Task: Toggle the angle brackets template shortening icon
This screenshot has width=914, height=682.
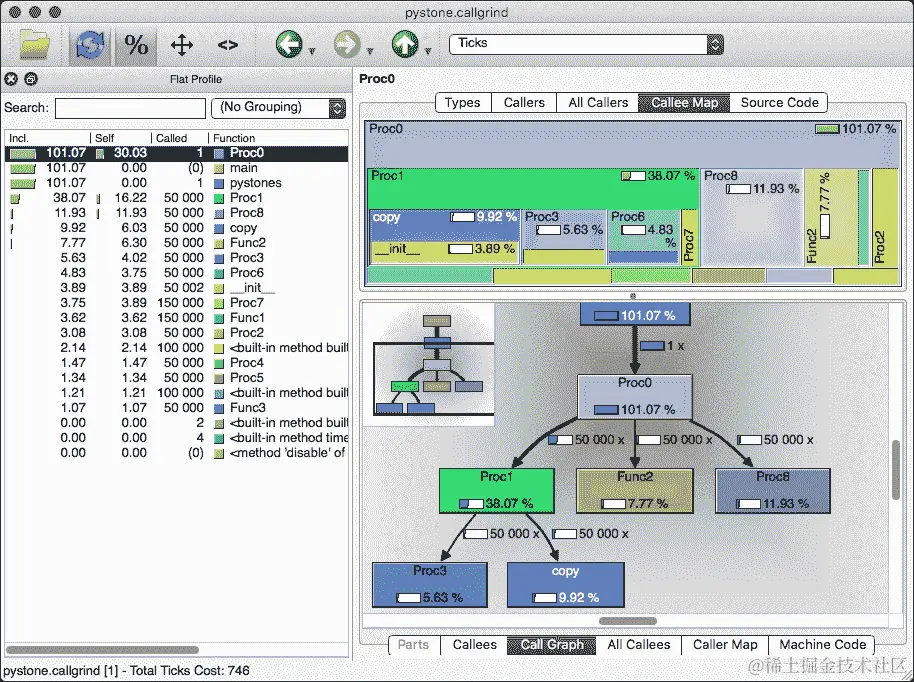Action: tap(227, 45)
